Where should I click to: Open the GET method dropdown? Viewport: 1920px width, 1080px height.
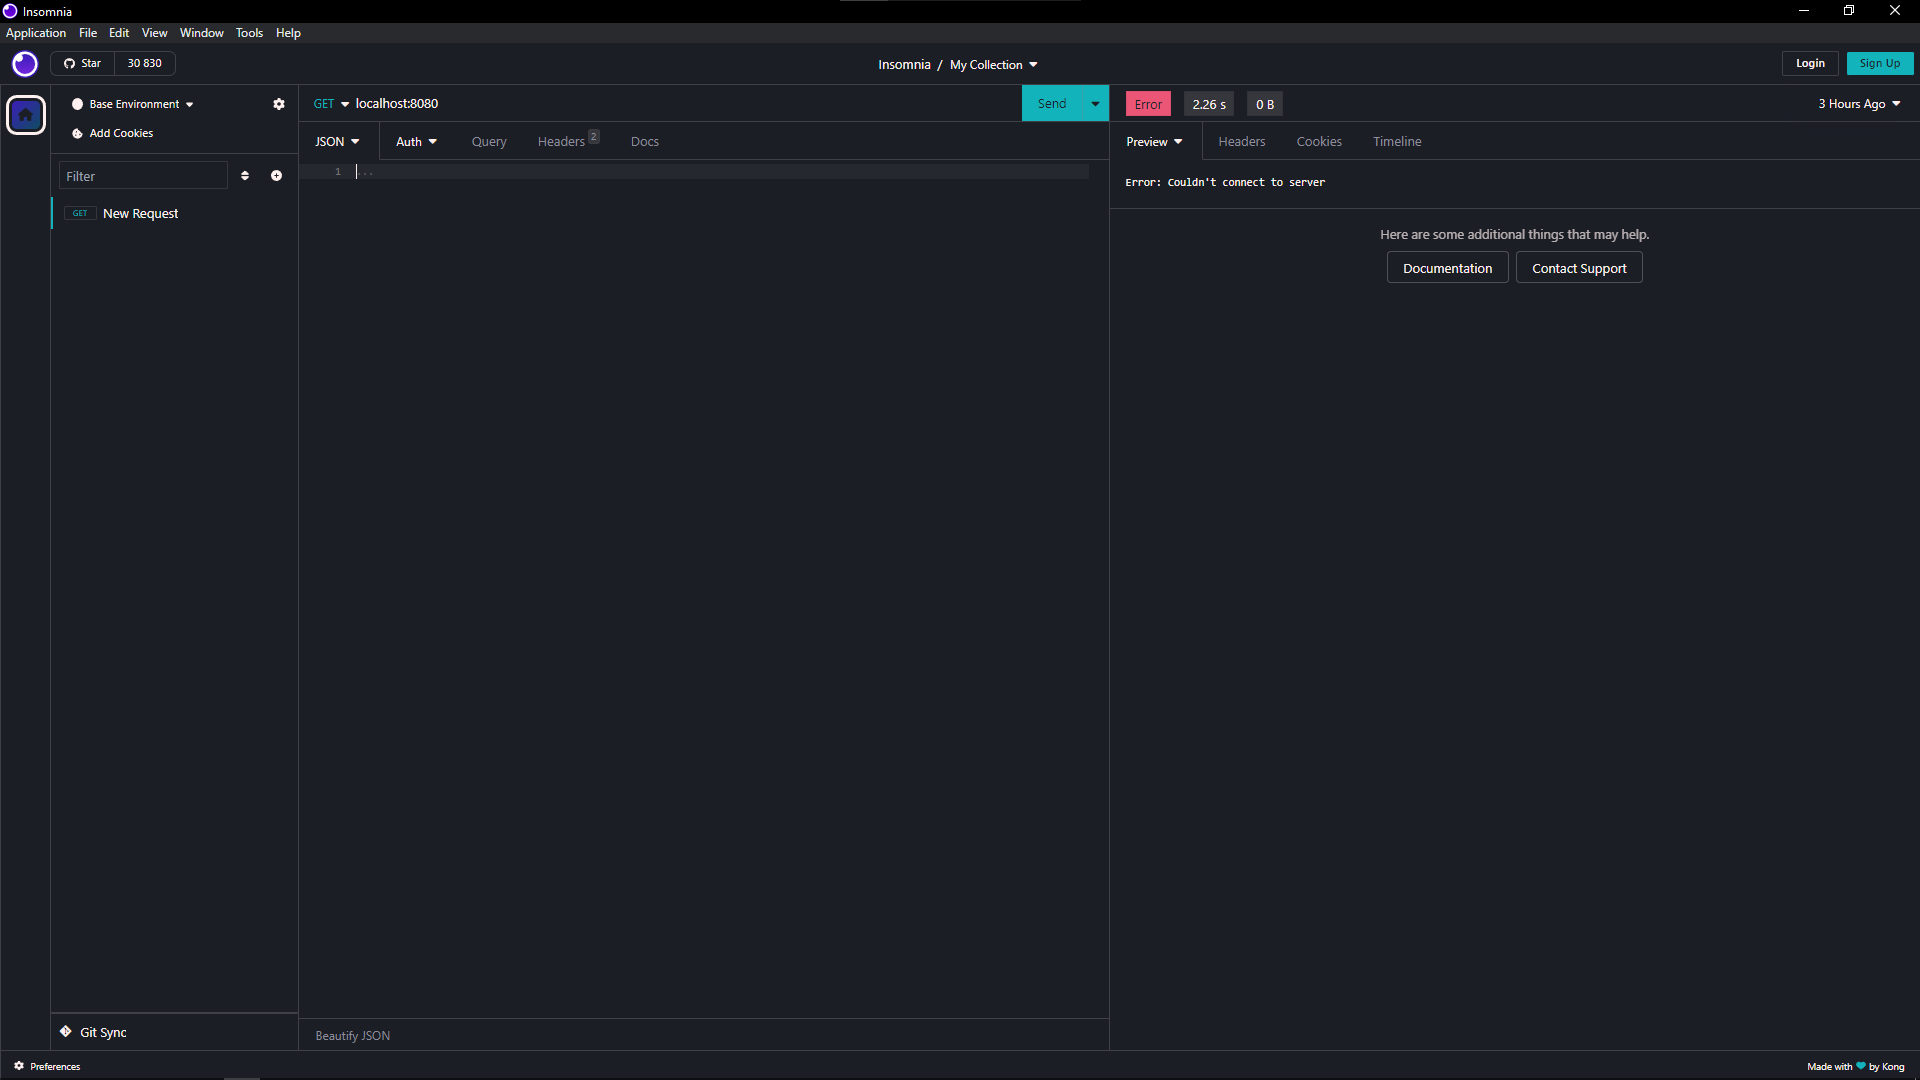point(331,104)
